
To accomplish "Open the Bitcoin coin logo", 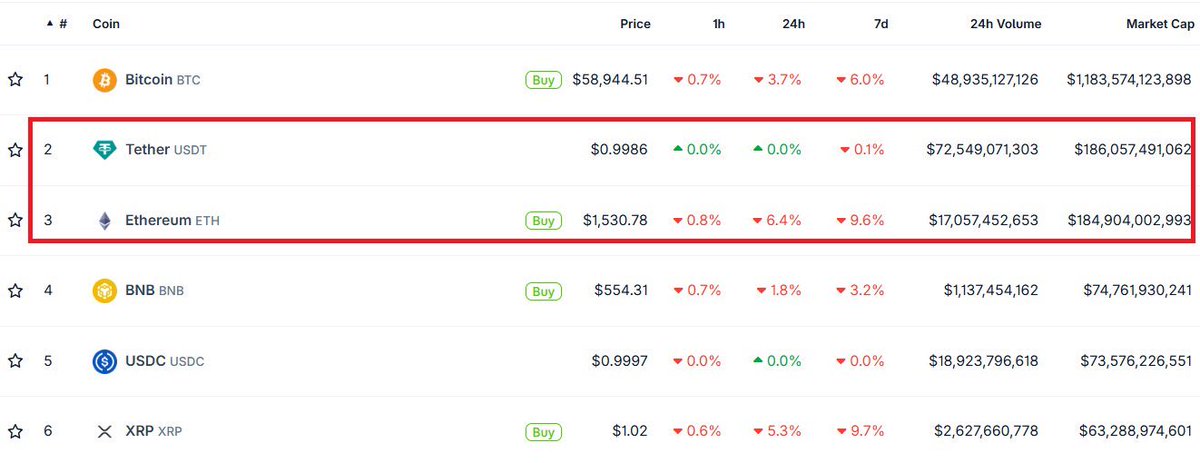I will [x=105, y=80].
